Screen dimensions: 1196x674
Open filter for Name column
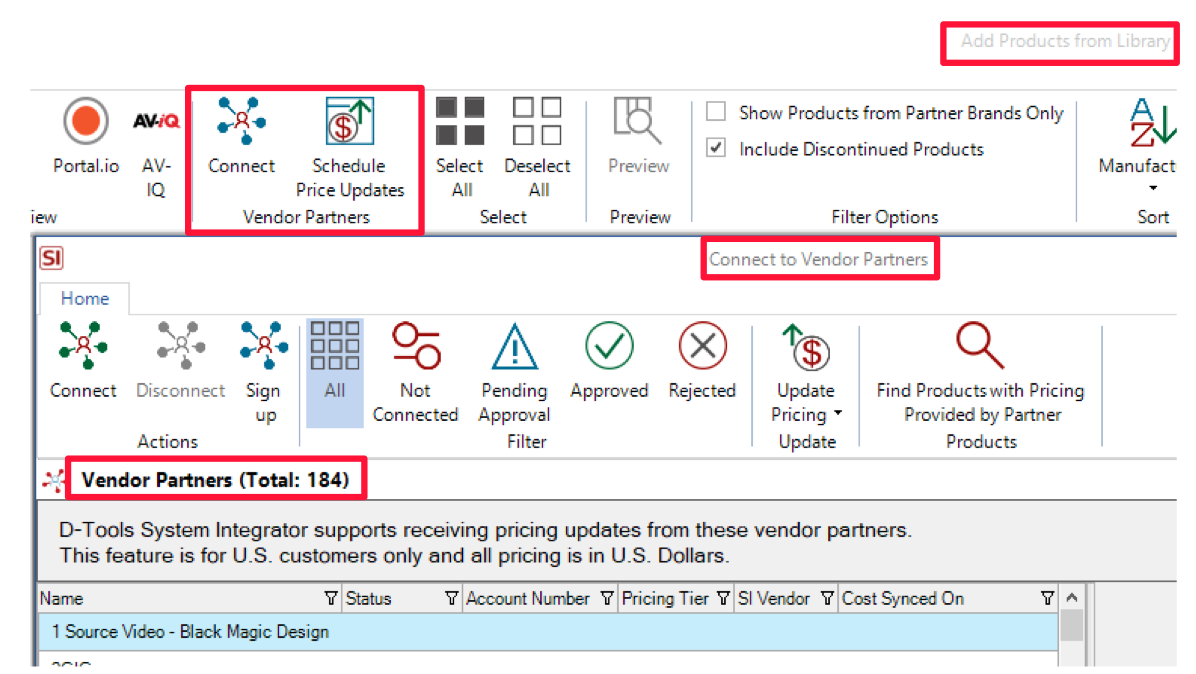coord(330,599)
